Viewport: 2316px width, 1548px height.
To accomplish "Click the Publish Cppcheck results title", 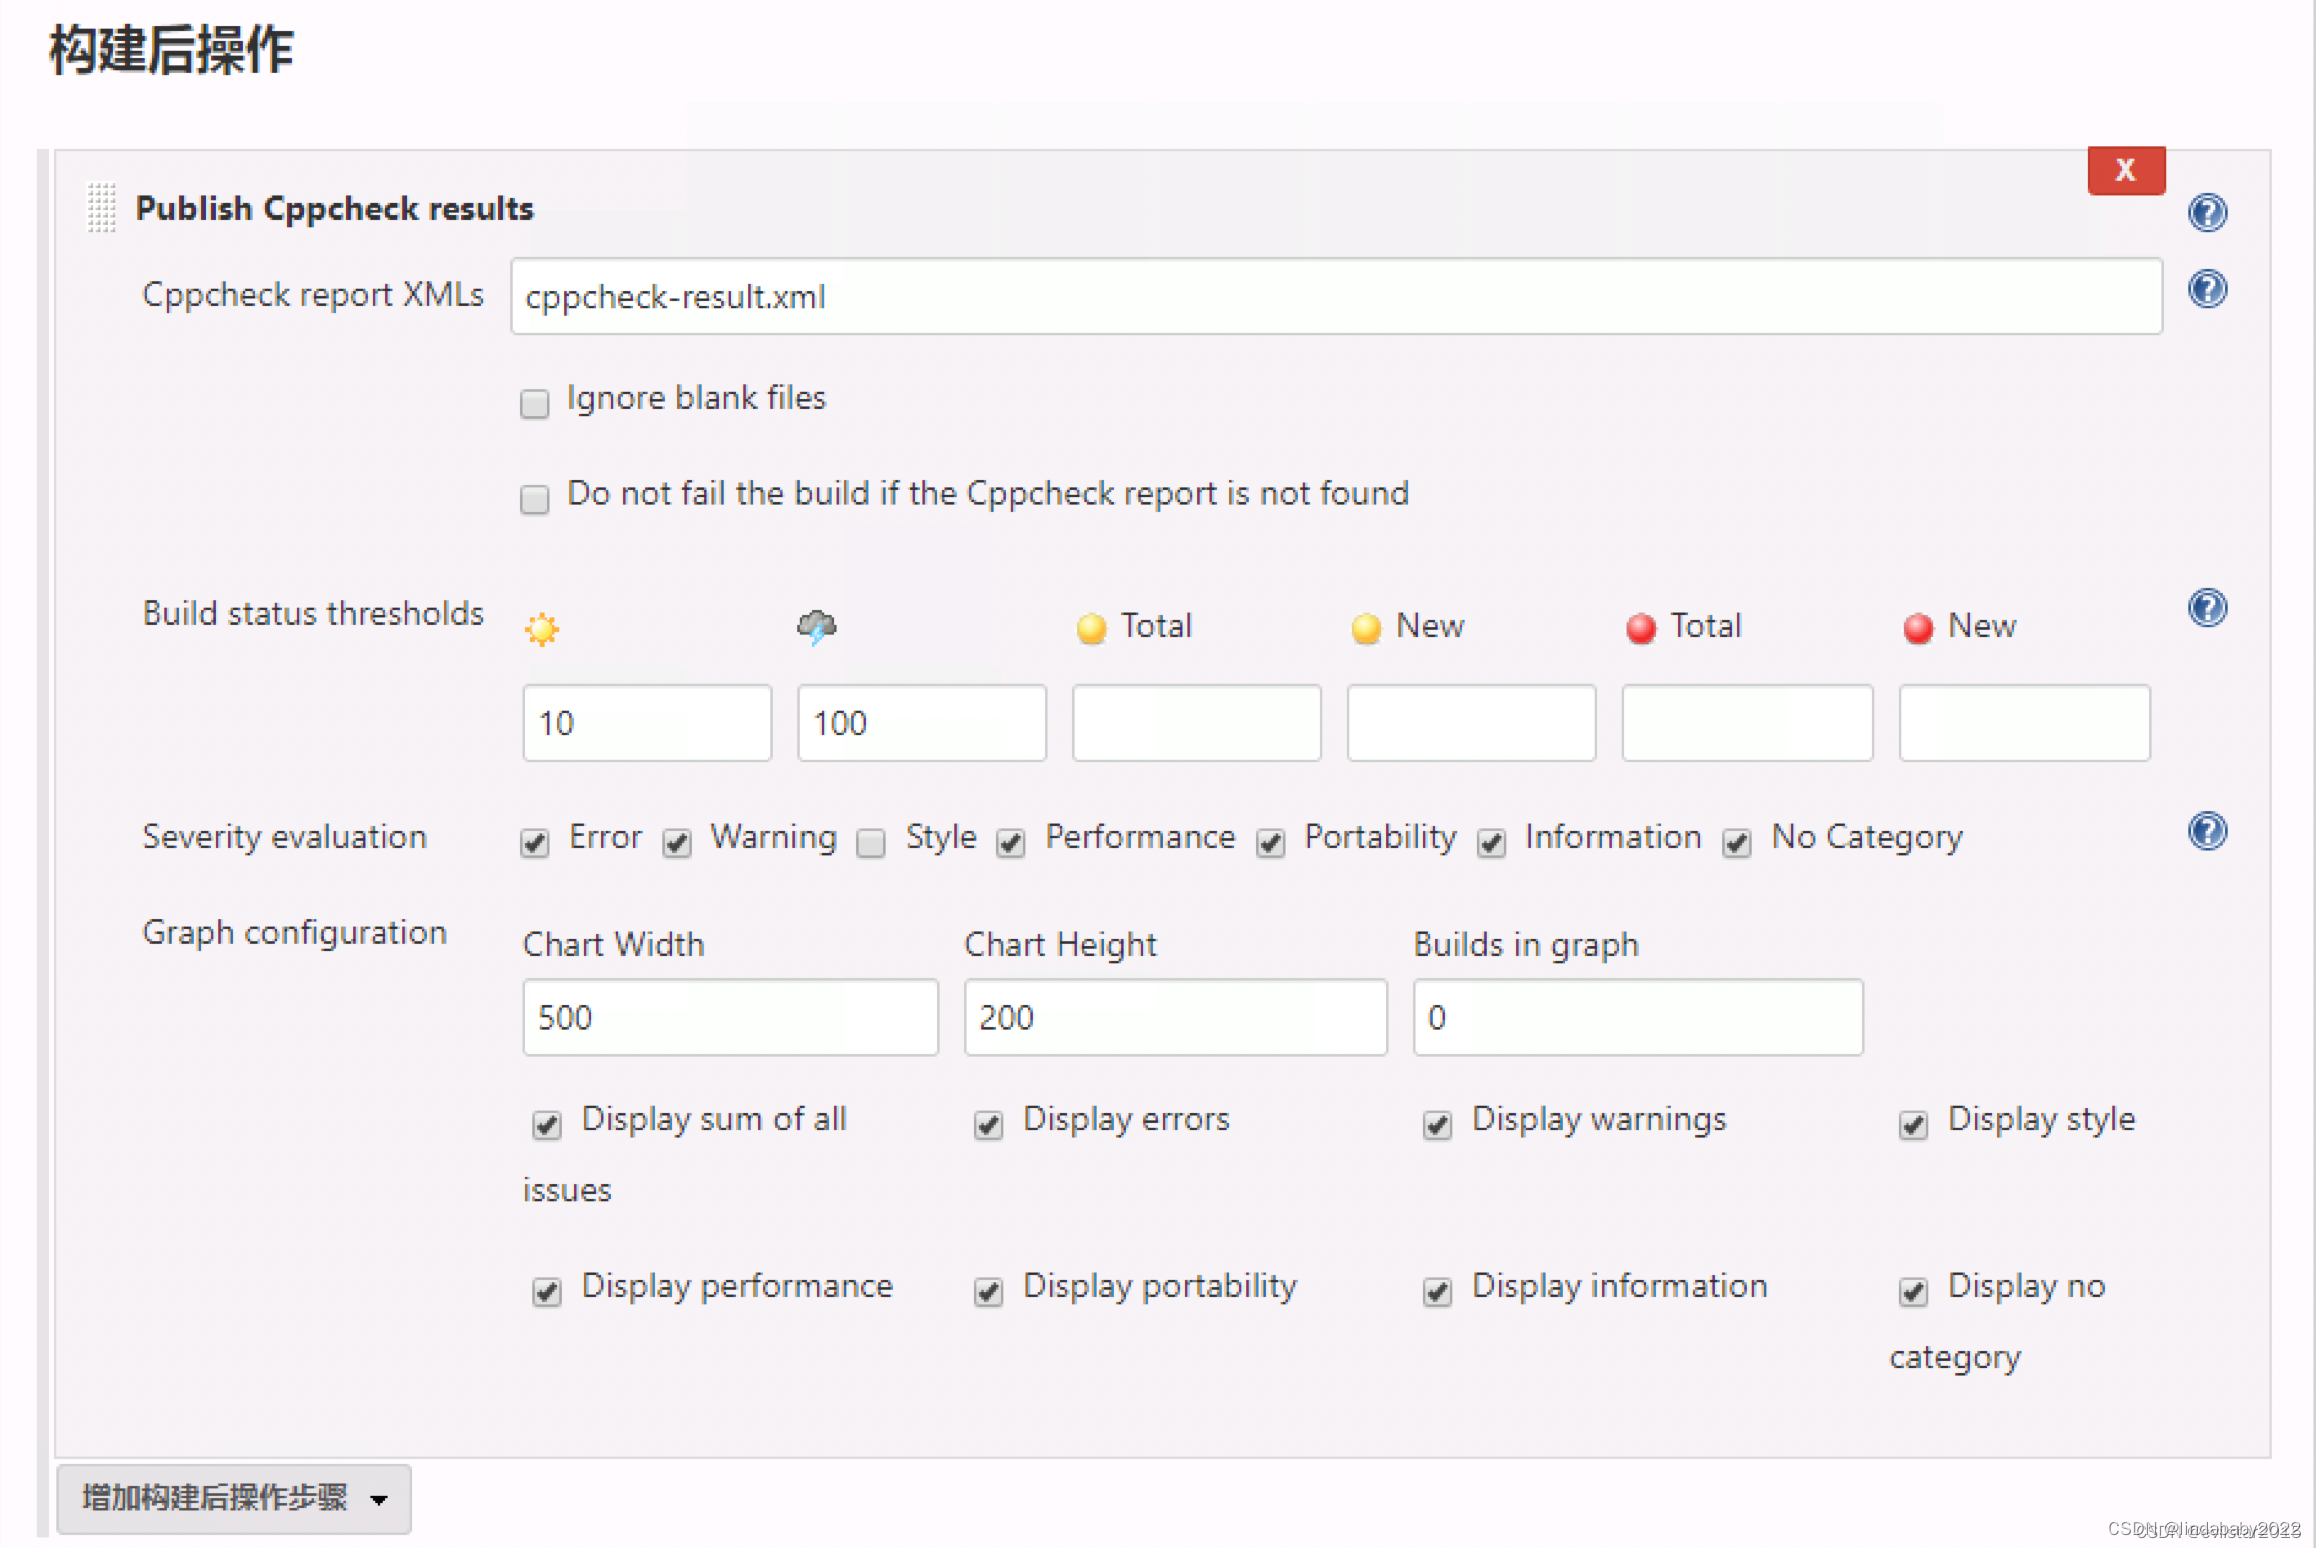I will point(334,208).
